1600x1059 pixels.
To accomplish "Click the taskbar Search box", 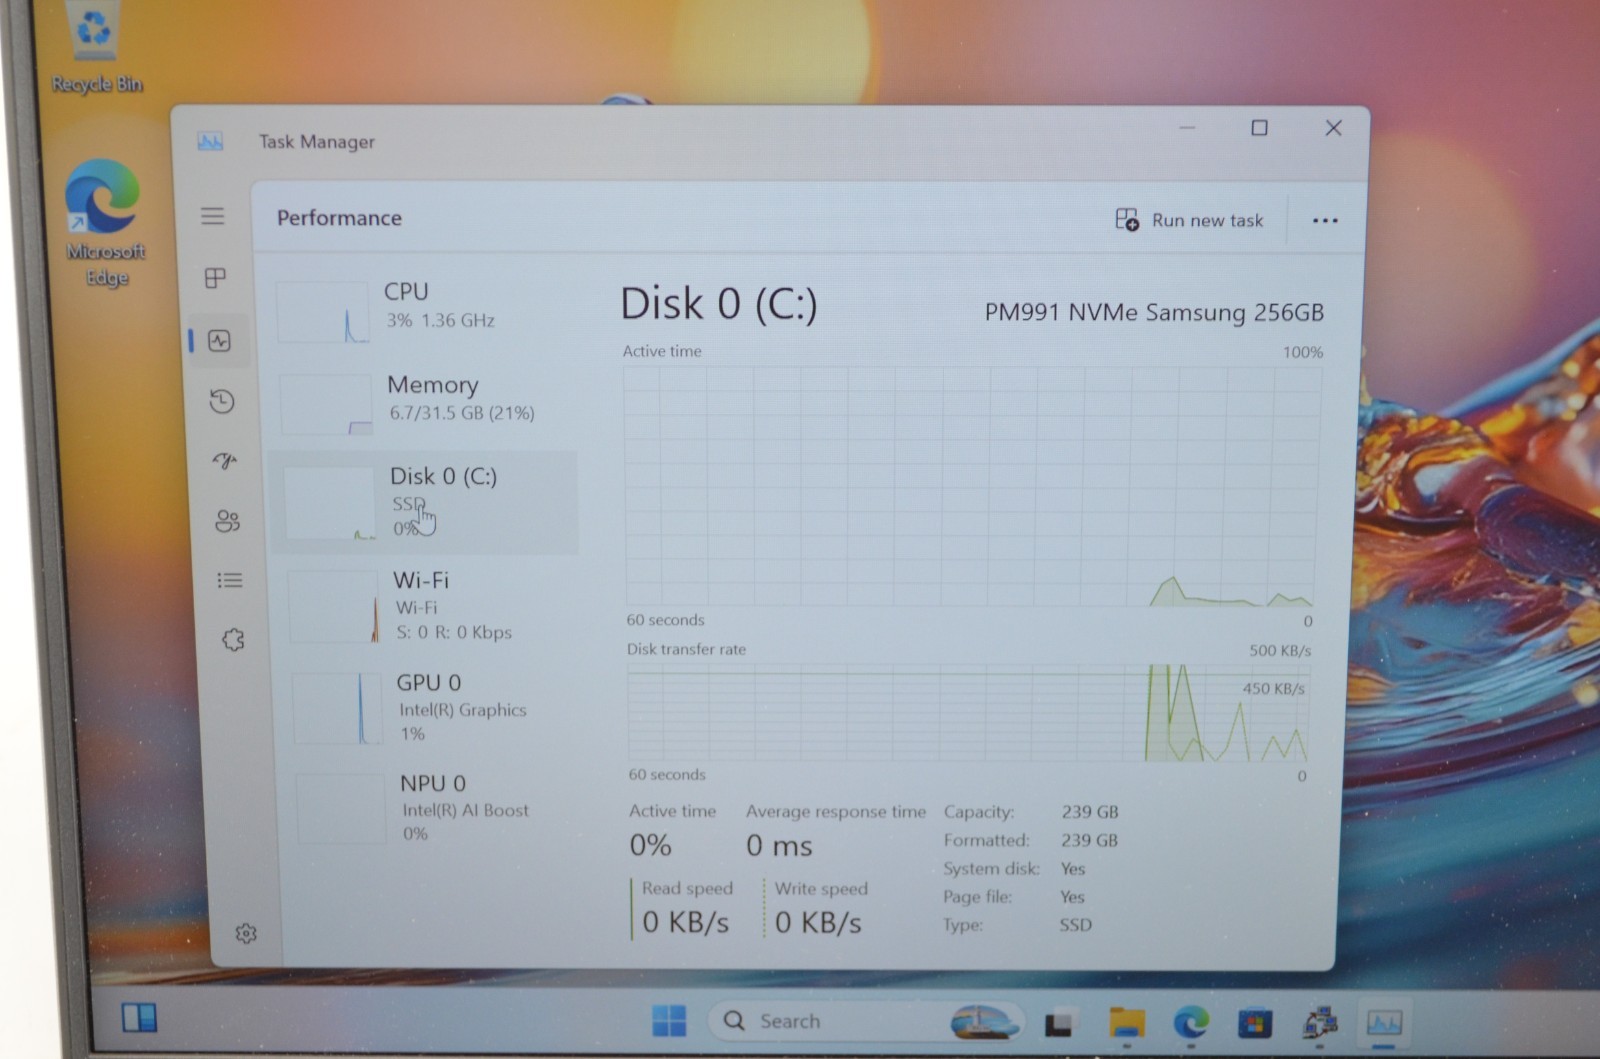I will (x=866, y=1021).
